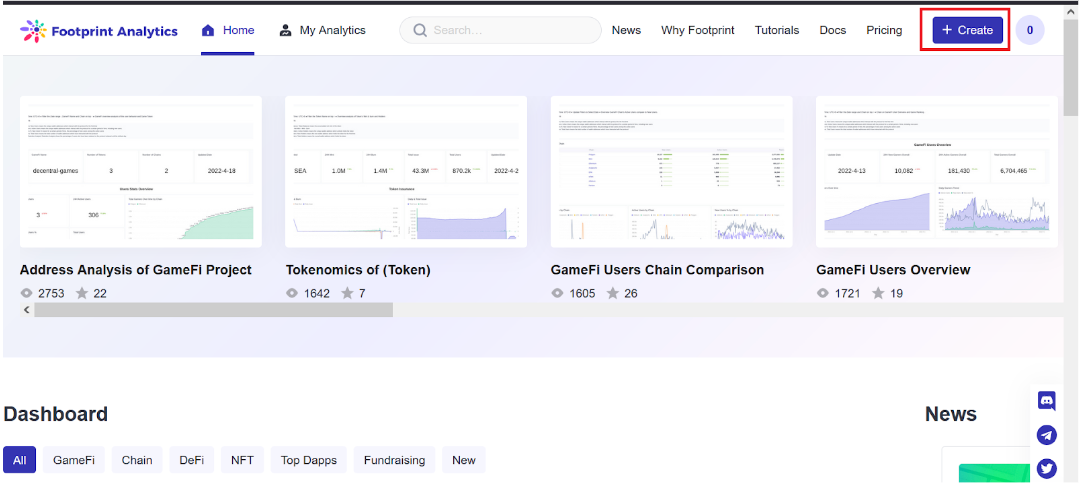Open the Docs link
Image resolution: width=1086 pixels, height=498 pixels.
pyautogui.click(x=833, y=30)
